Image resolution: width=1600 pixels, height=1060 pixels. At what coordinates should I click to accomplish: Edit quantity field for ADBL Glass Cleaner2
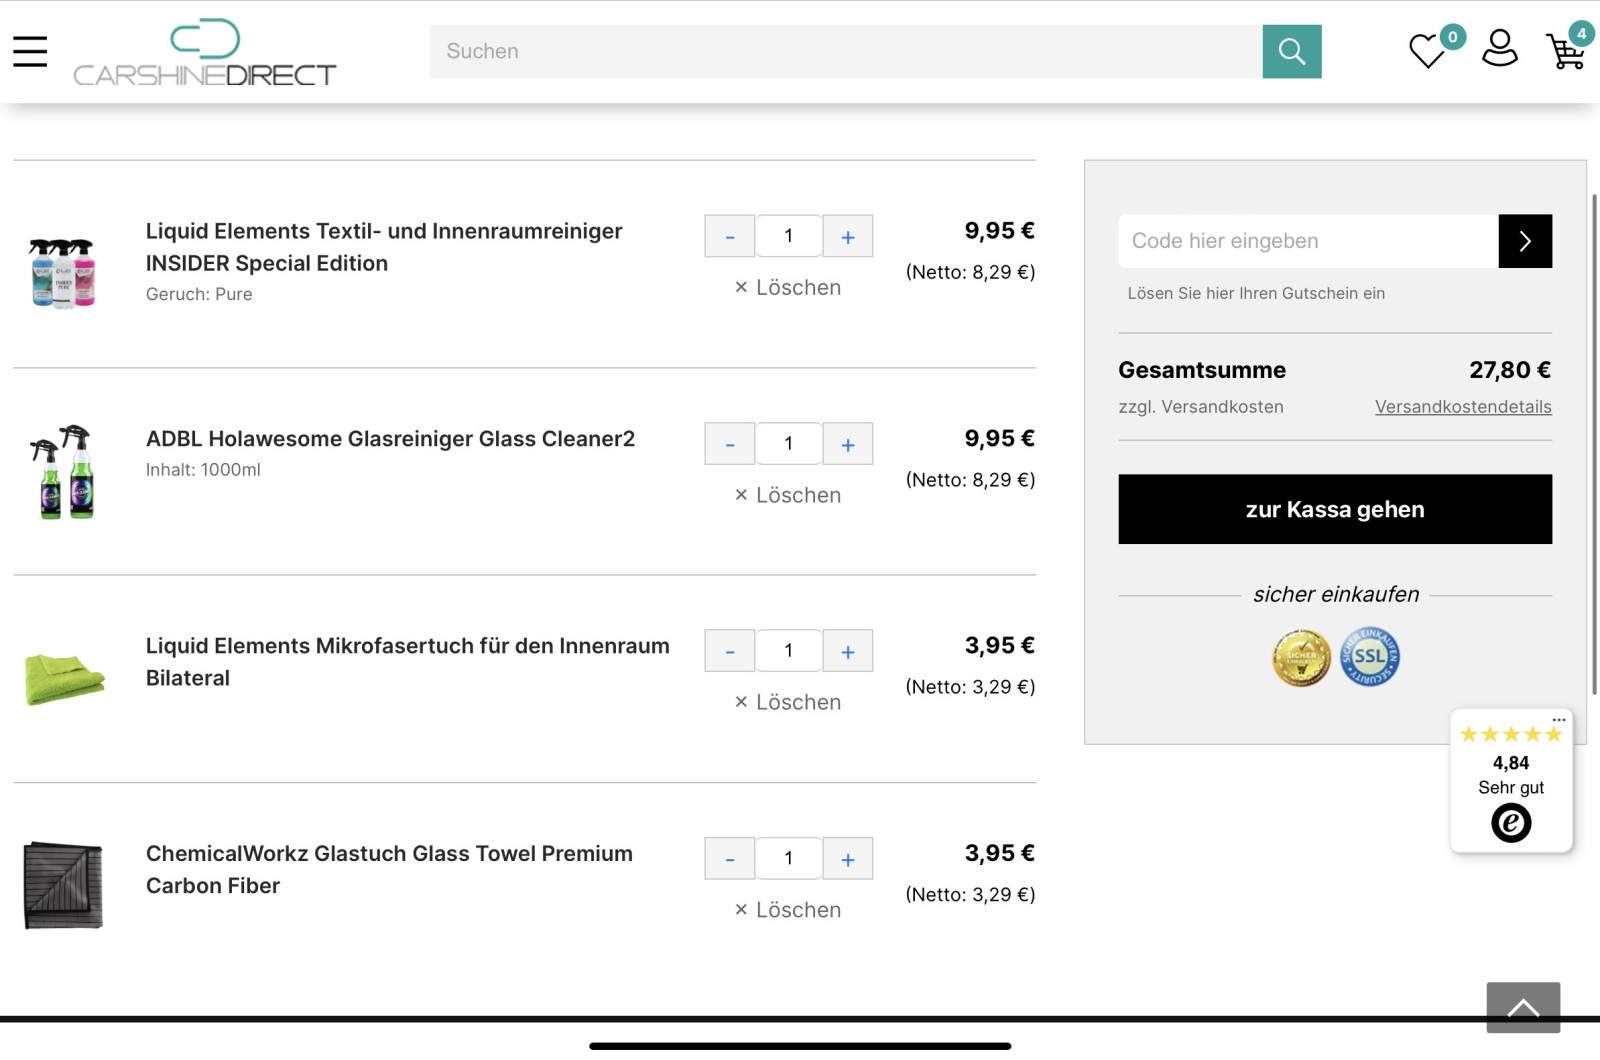[789, 444]
